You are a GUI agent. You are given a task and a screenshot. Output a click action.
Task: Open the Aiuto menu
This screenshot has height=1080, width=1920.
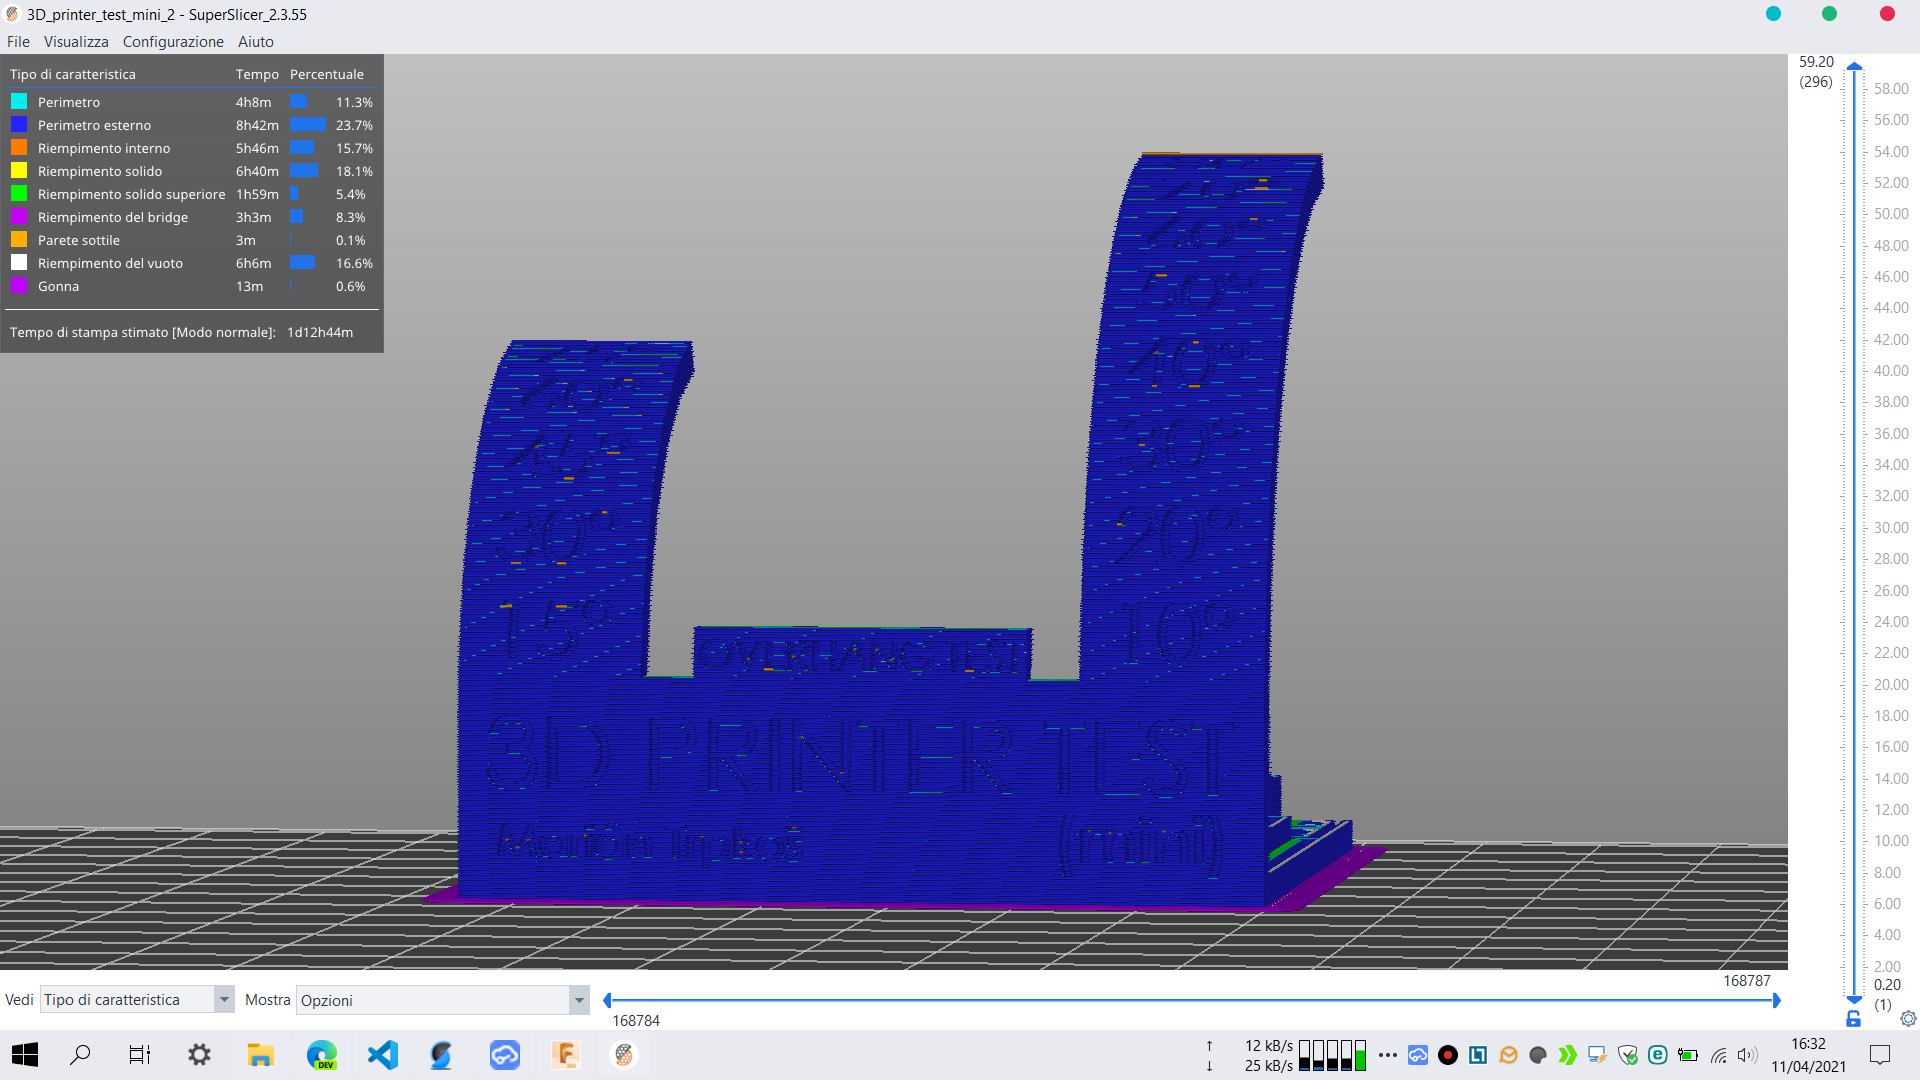(x=256, y=41)
